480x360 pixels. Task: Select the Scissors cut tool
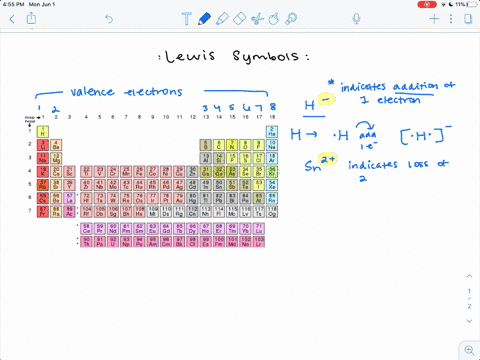tap(257, 19)
